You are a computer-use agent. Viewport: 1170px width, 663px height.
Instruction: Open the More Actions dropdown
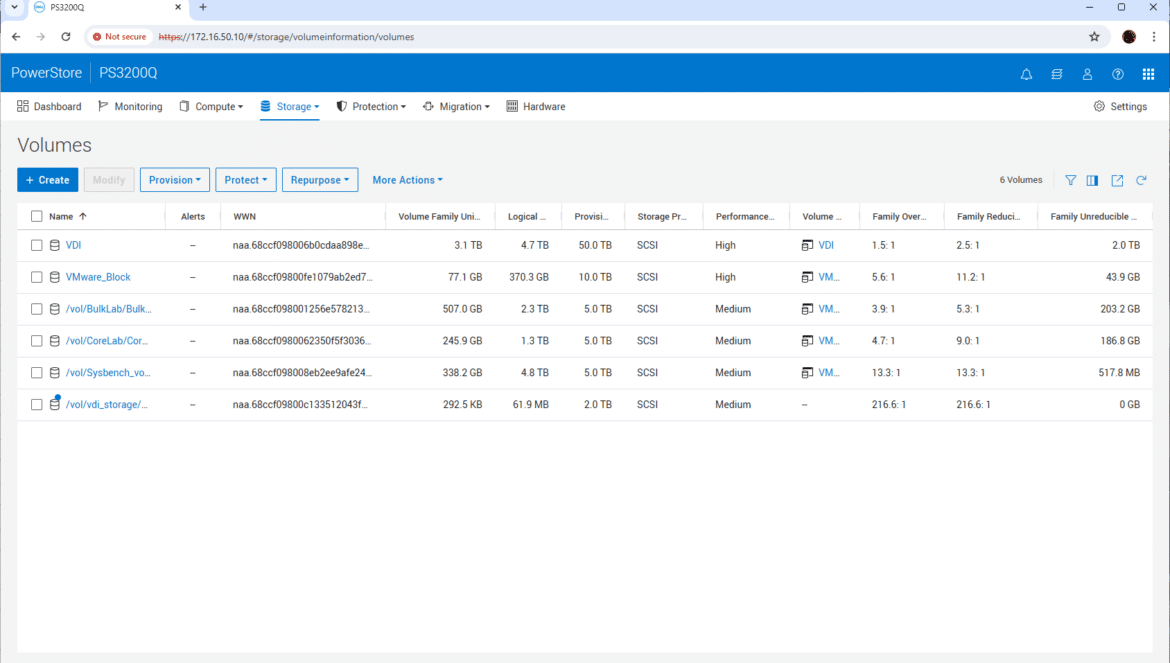[407, 180]
